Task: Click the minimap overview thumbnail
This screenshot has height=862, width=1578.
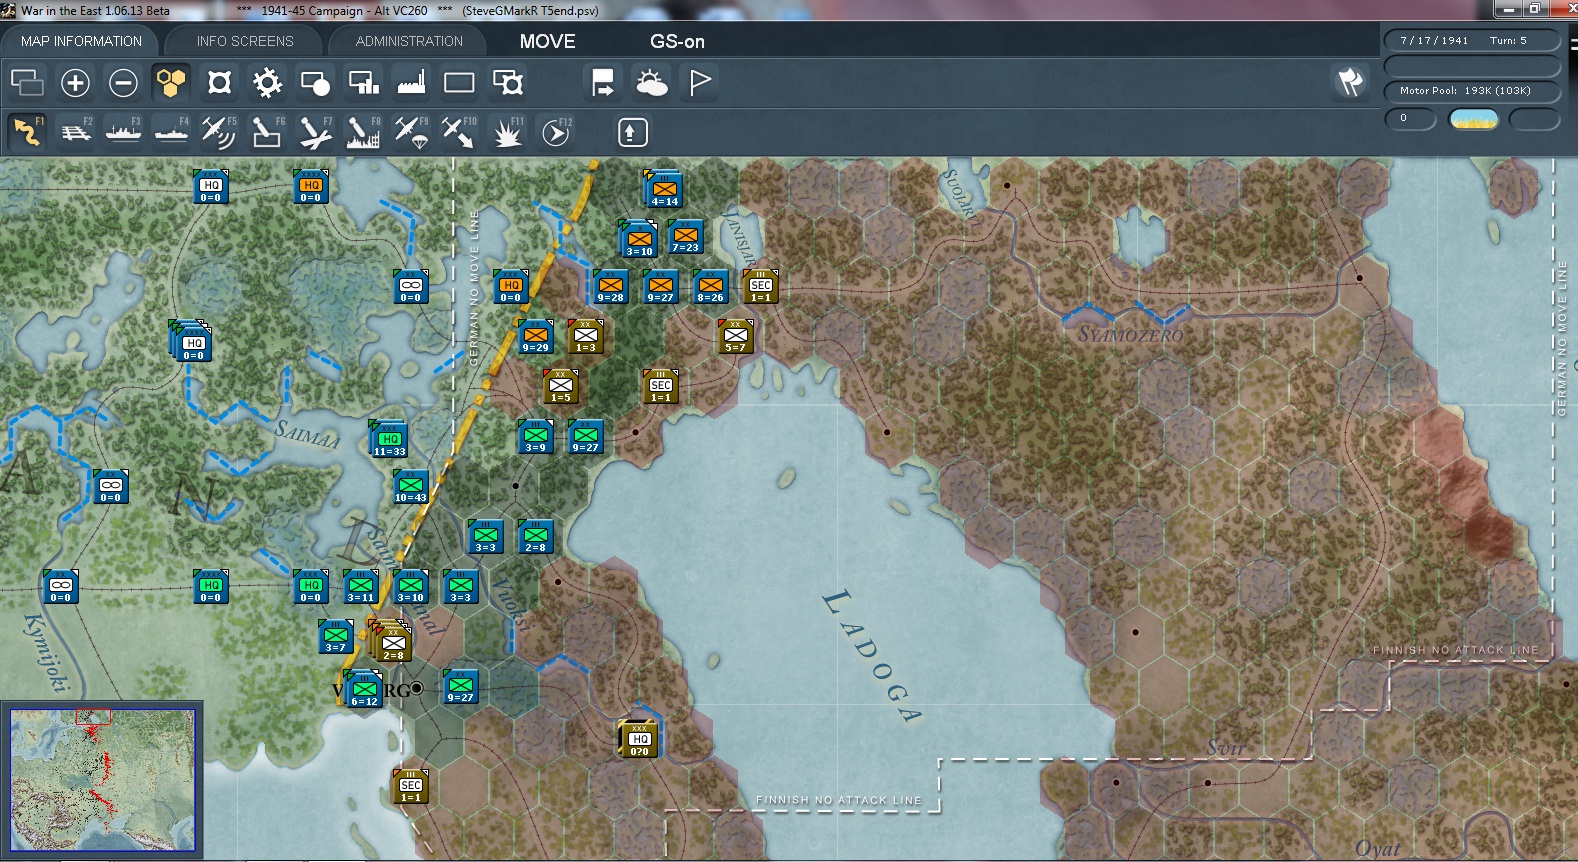Action: (103, 780)
